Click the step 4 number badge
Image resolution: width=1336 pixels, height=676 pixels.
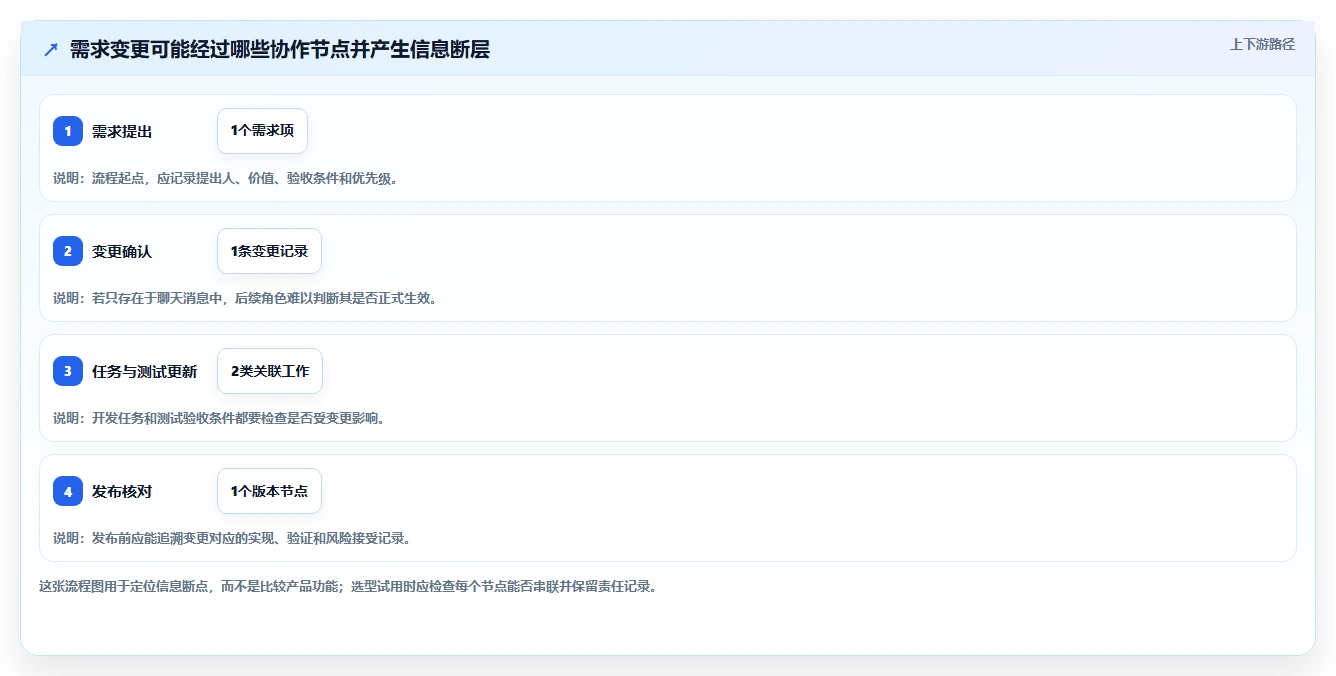(x=68, y=491)
